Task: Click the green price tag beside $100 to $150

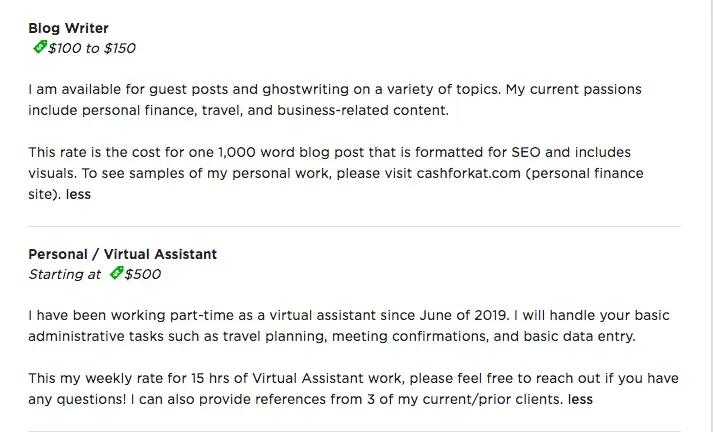Action: coord(40,47)
